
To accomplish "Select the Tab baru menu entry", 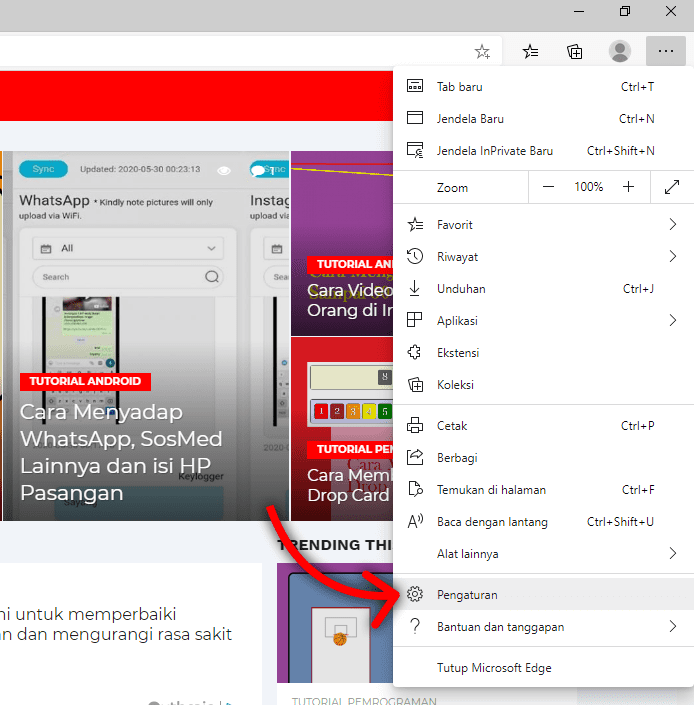I will [543, 86].
